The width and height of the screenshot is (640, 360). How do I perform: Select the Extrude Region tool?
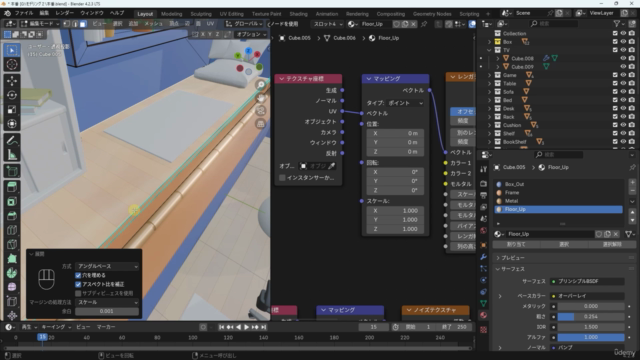pyautogui.click(x=12, y=187)
